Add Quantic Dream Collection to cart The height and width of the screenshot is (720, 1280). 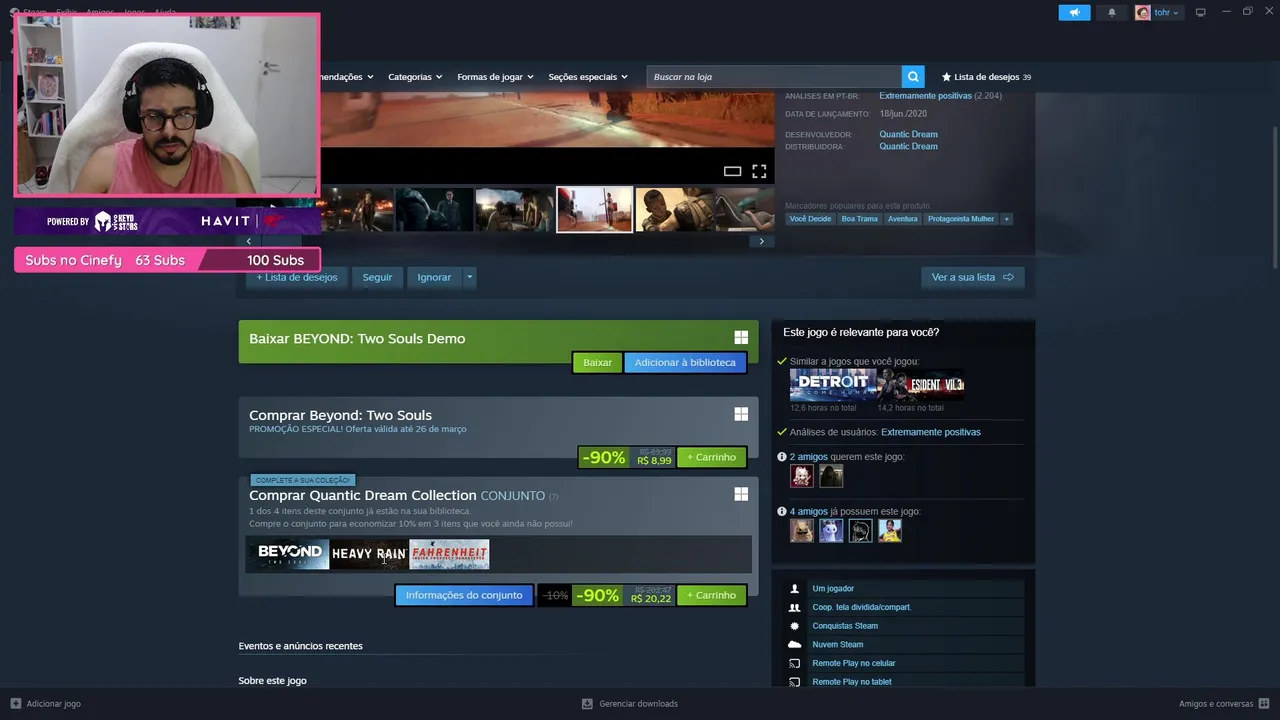coord(711,595)
